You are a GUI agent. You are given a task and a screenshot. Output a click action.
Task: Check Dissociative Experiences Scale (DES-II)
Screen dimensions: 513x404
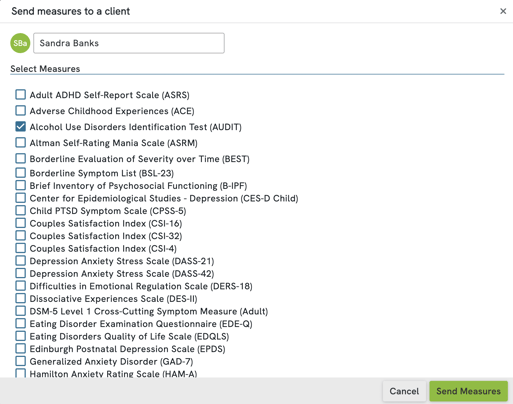[x=20, y=298]
